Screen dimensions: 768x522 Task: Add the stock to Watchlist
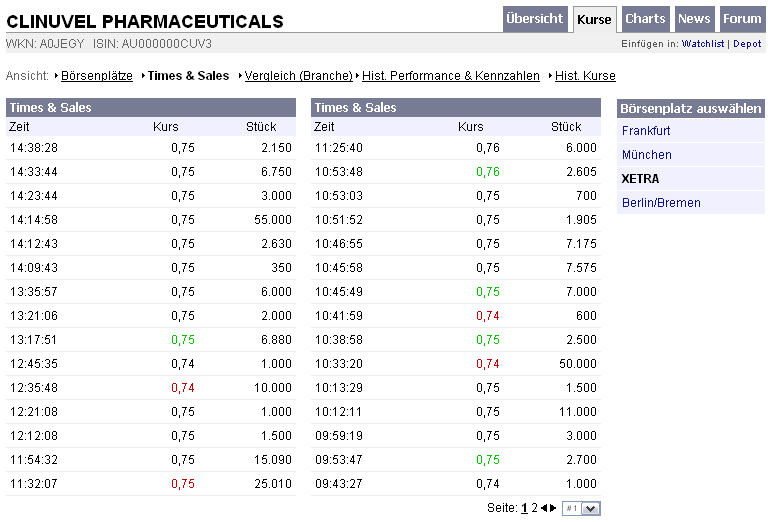(703, 44)
